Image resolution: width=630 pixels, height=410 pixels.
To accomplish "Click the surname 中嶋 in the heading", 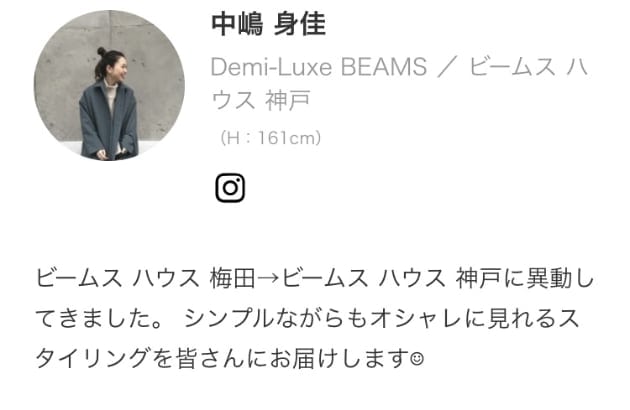I will point(237,24).
